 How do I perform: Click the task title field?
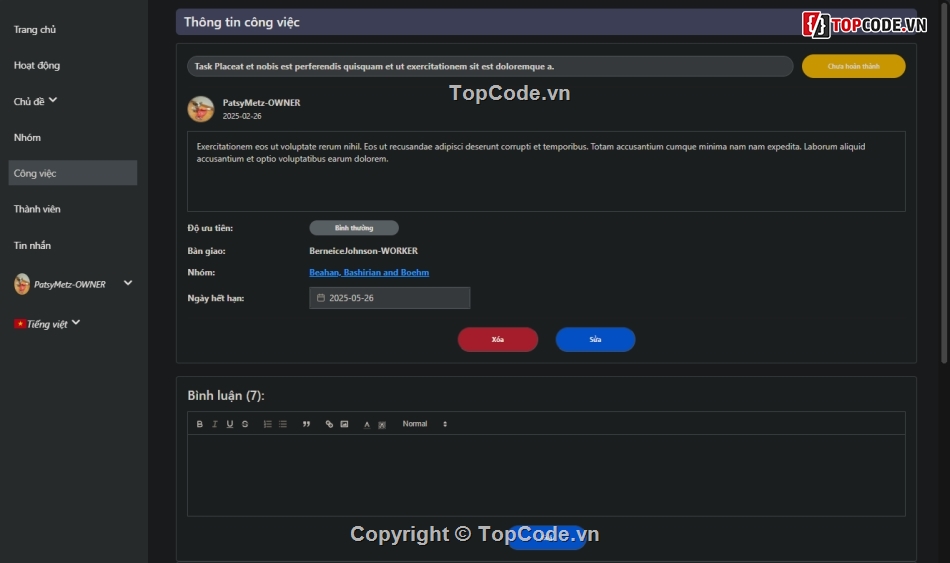pos(490,66)
